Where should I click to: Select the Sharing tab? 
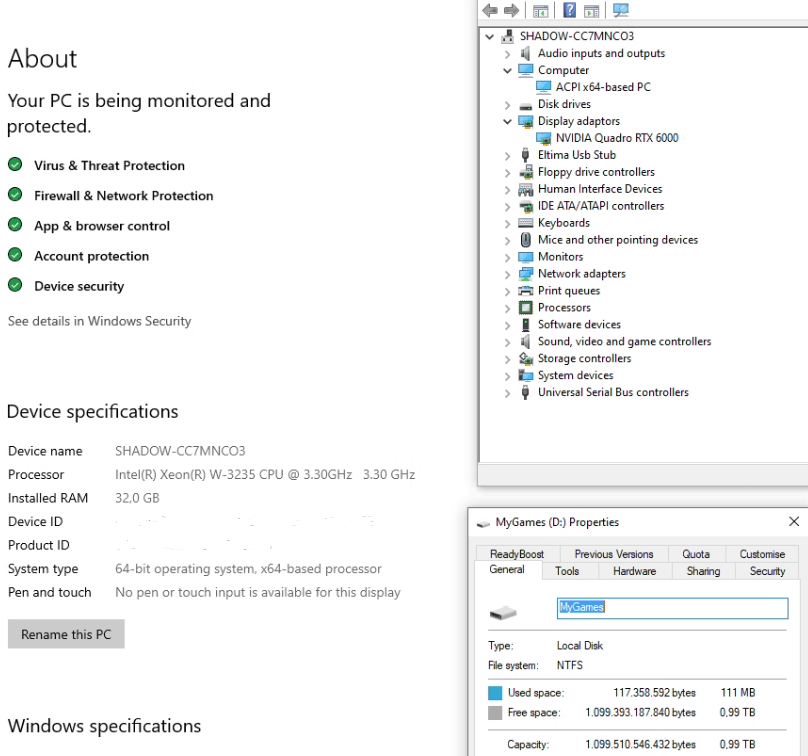[x=703, y=571]
